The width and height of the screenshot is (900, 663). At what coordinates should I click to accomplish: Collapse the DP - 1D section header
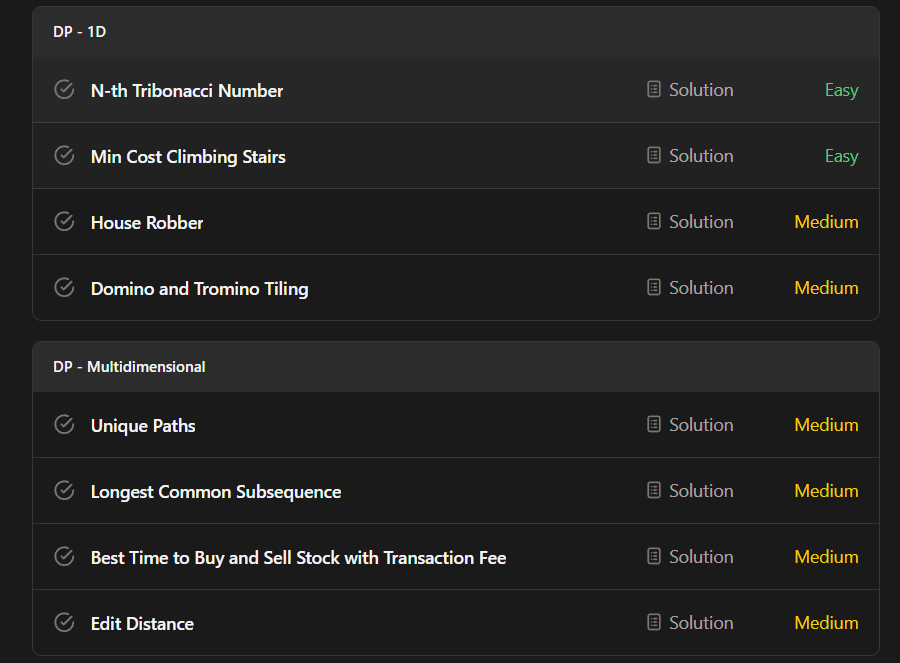point(80,32)
